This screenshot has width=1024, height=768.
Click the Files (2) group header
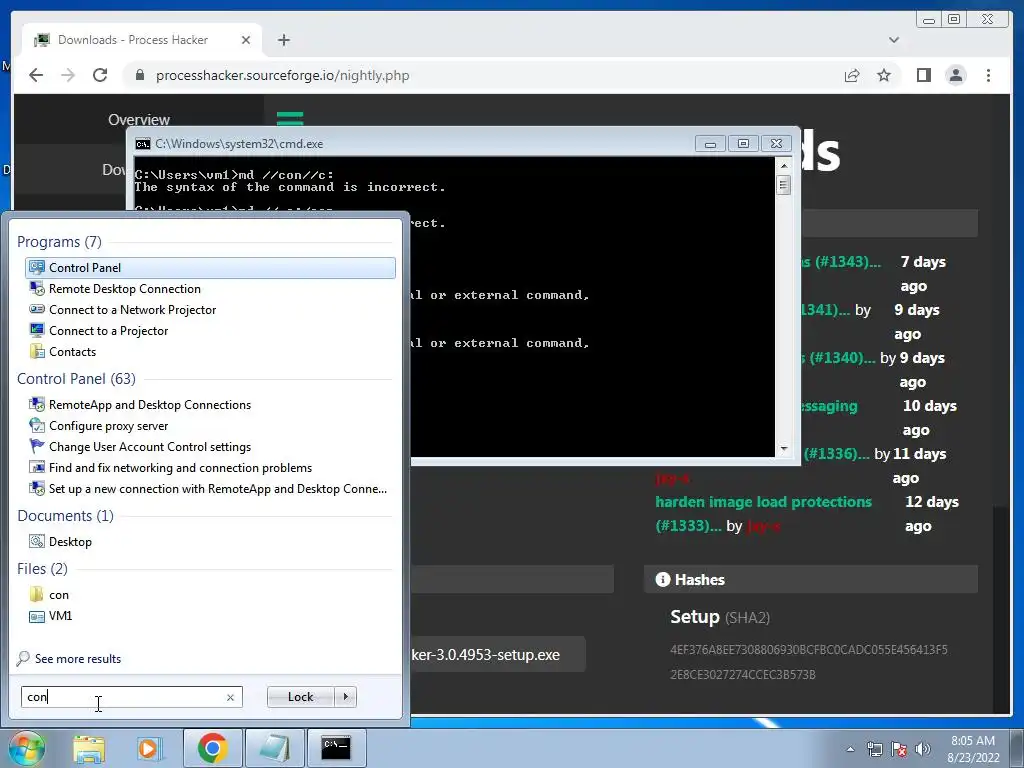pyautogui.click(x=42, y=569)
